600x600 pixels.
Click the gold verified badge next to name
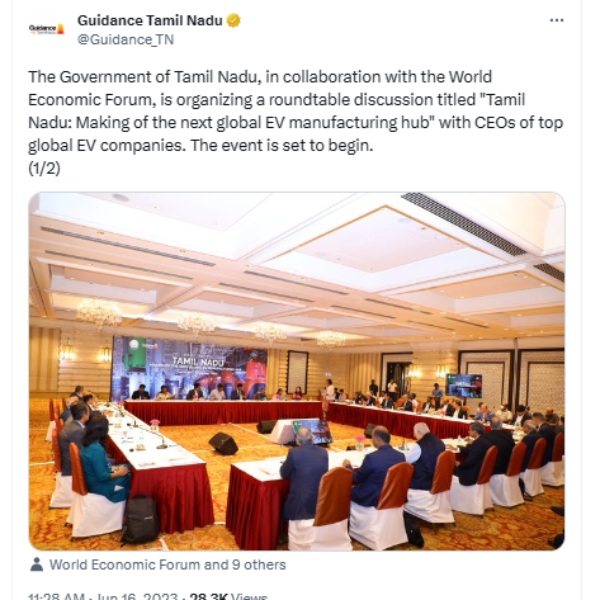pyautogui.click(x=234, y=20)
